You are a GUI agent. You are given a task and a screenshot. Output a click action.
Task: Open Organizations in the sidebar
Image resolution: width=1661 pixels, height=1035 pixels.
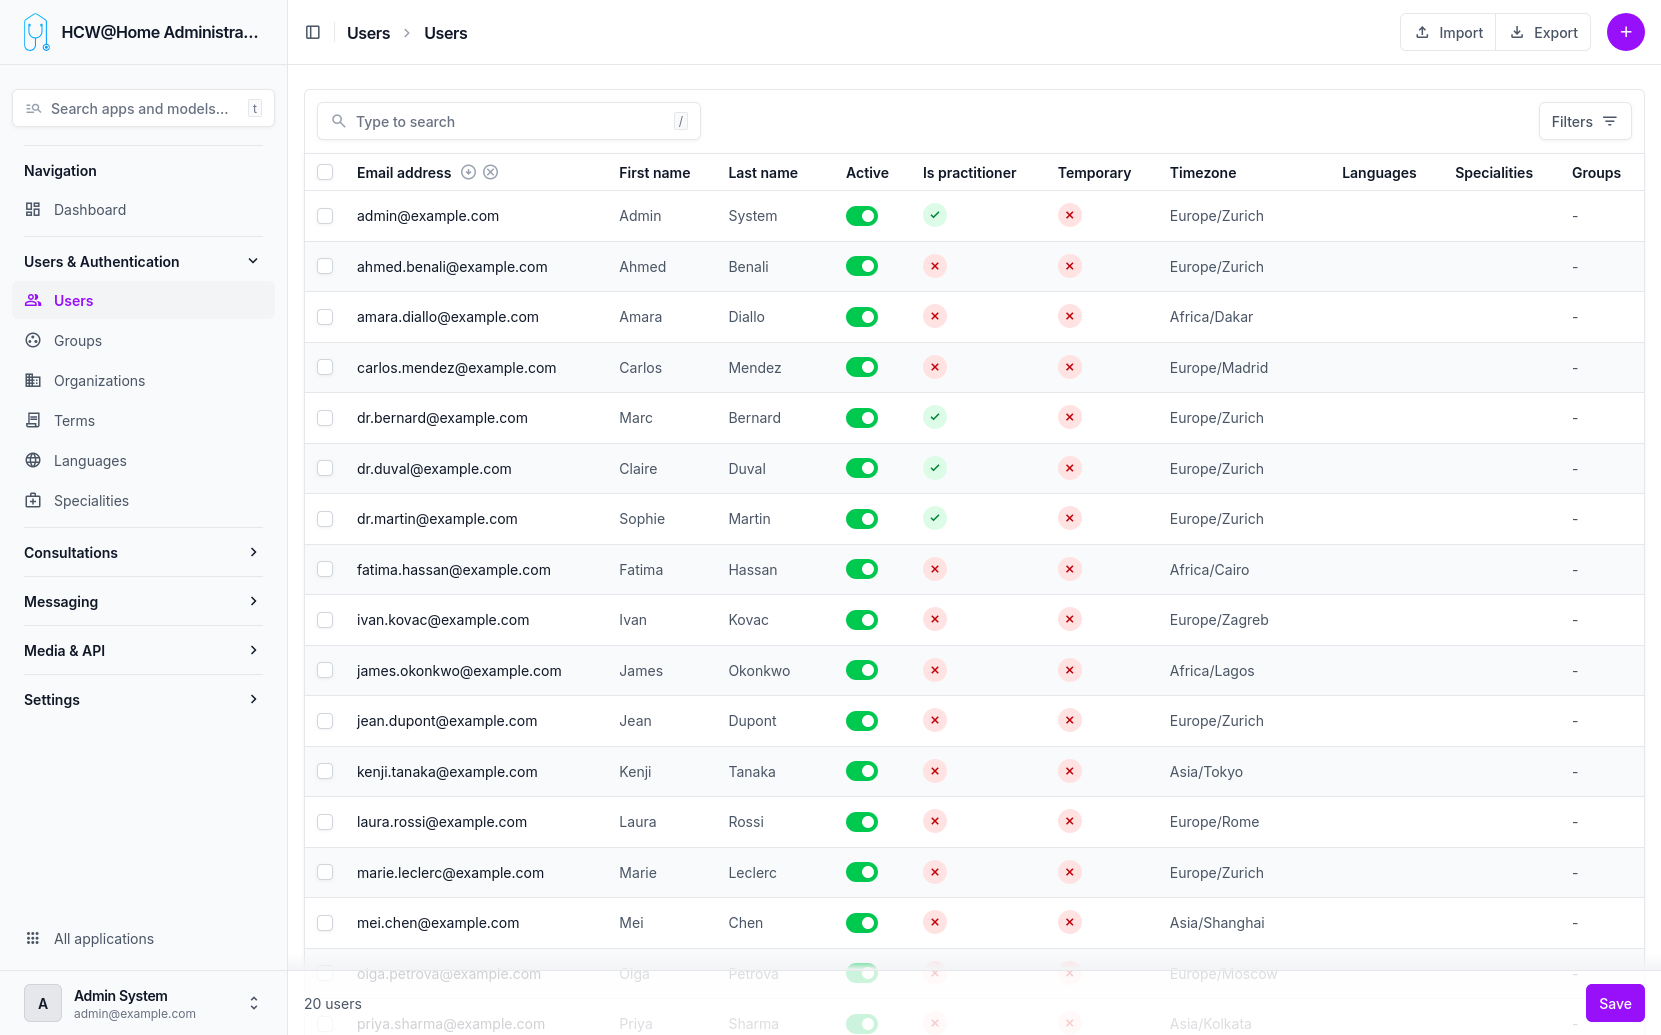(x=99, y=381)
